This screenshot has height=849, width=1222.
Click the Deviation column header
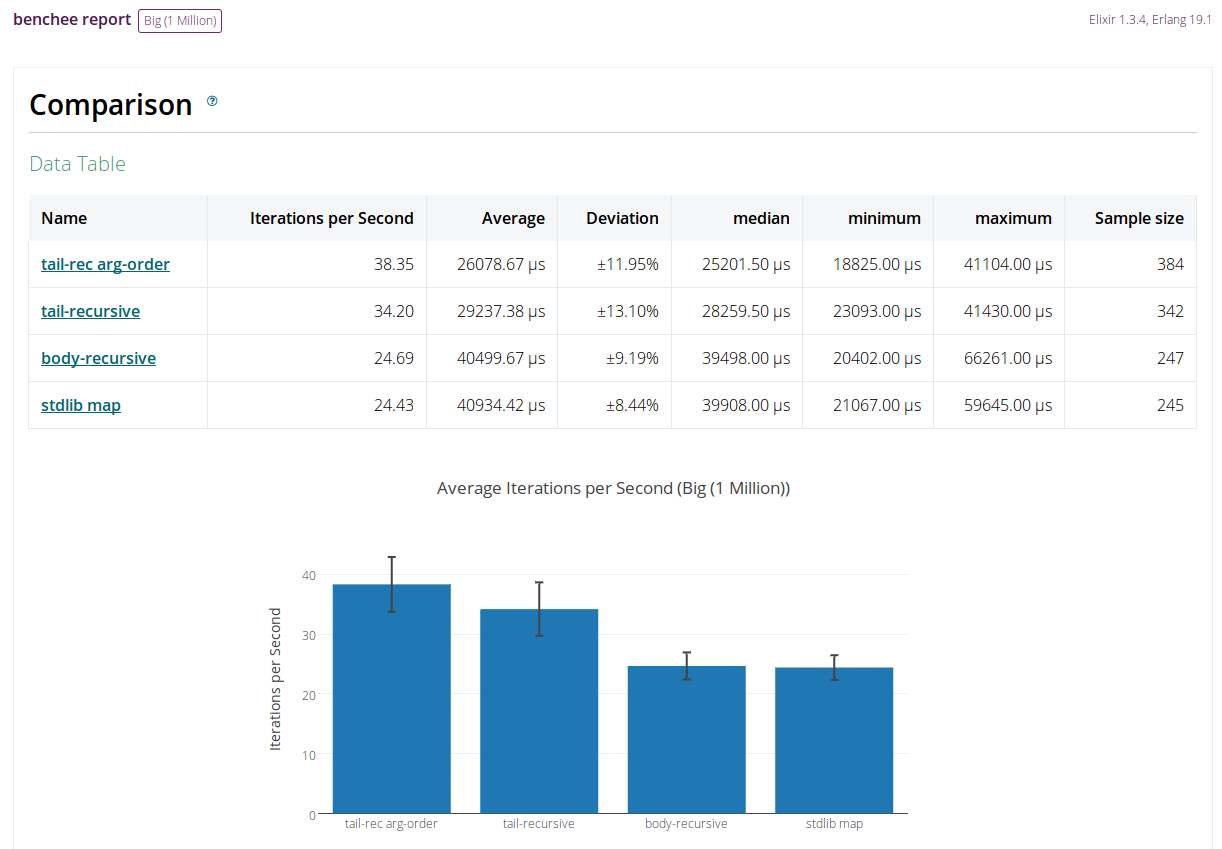[622, 218]
